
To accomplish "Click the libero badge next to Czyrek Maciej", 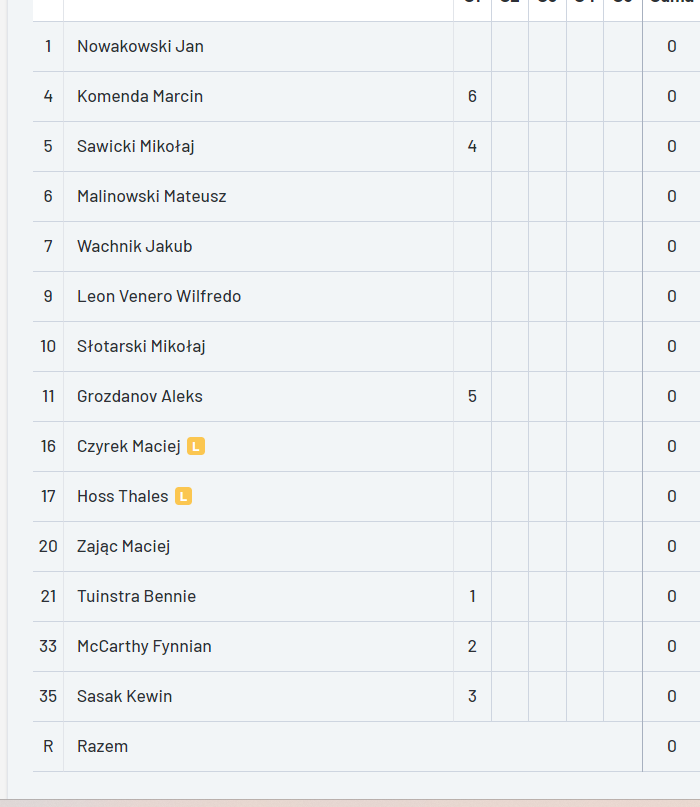I will (196, 446).
